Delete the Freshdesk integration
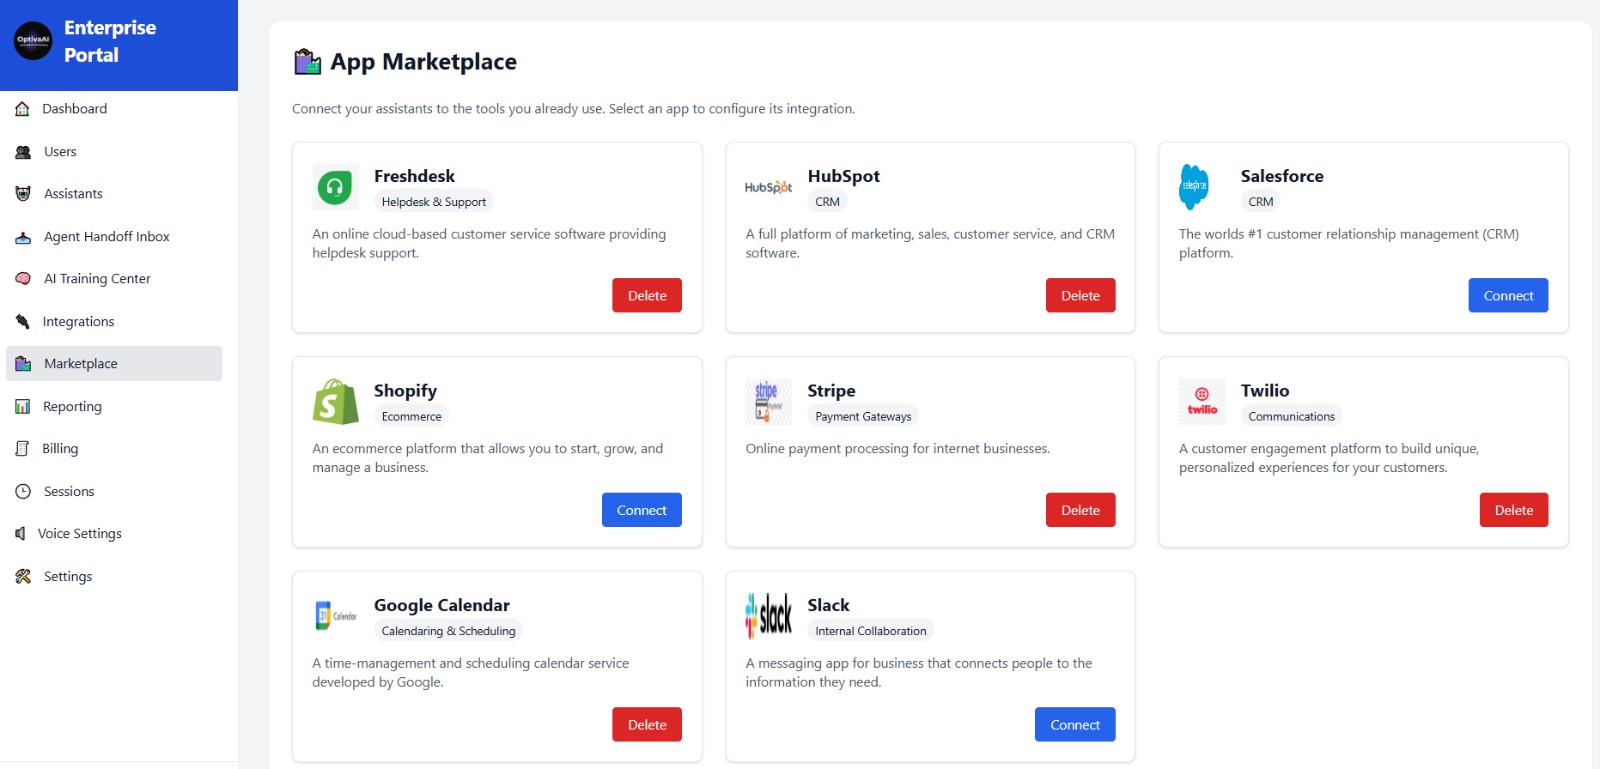This screenshot has height=769, width=1600. pyautogui.click(x=647, y=296)
